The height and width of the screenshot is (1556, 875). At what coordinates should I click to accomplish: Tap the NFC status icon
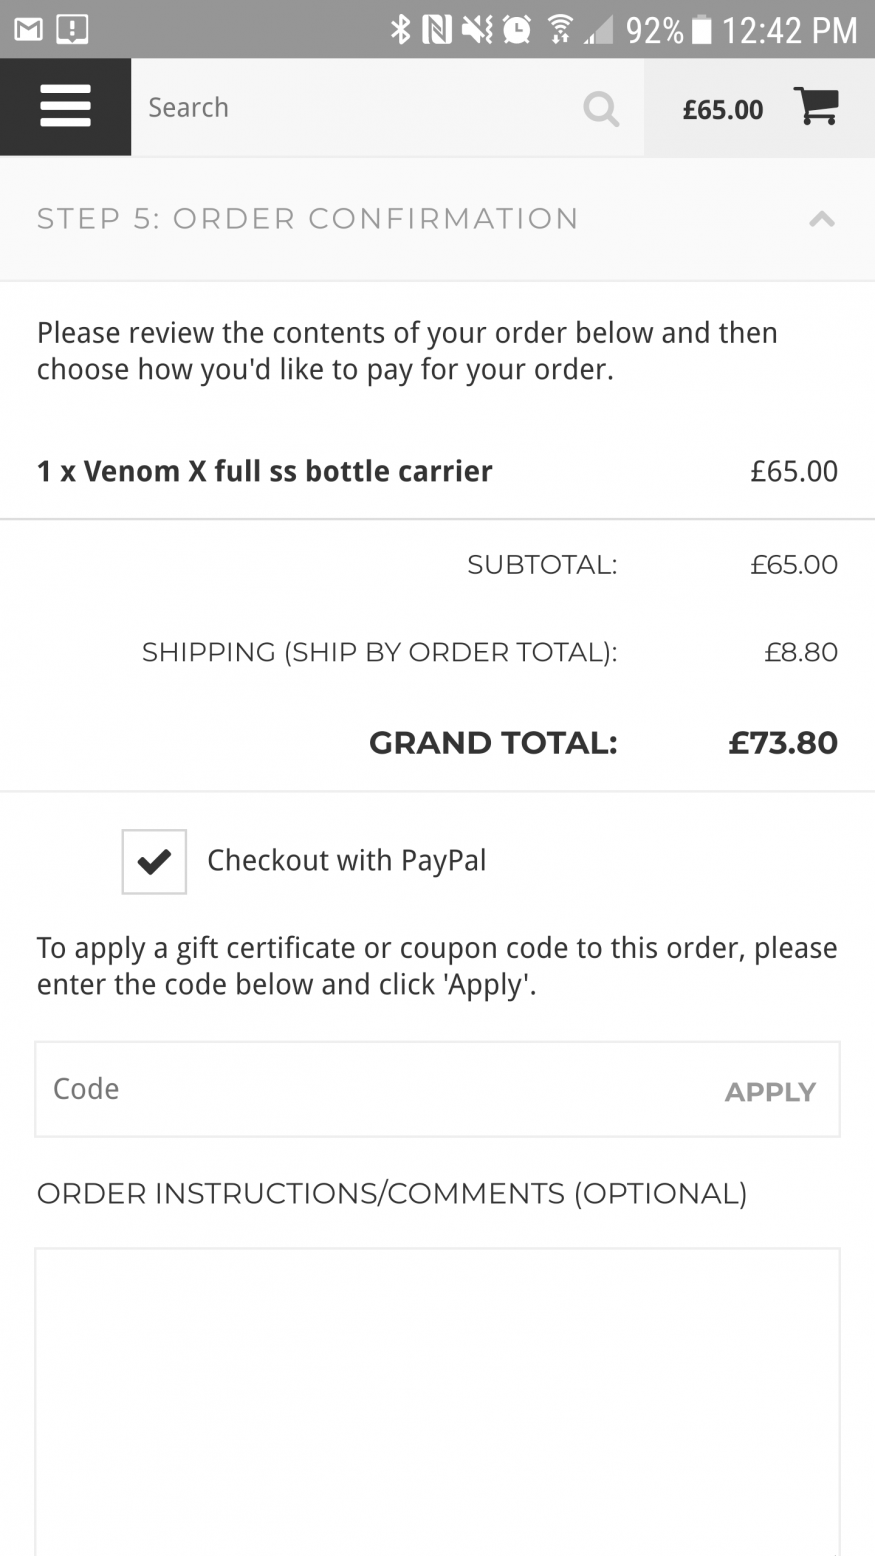(x=436, y=30)
